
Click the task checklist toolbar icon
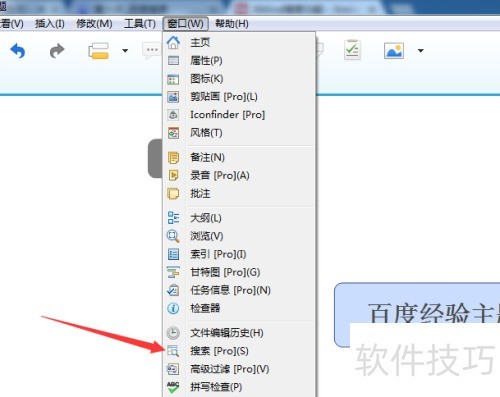coord(352,50)
